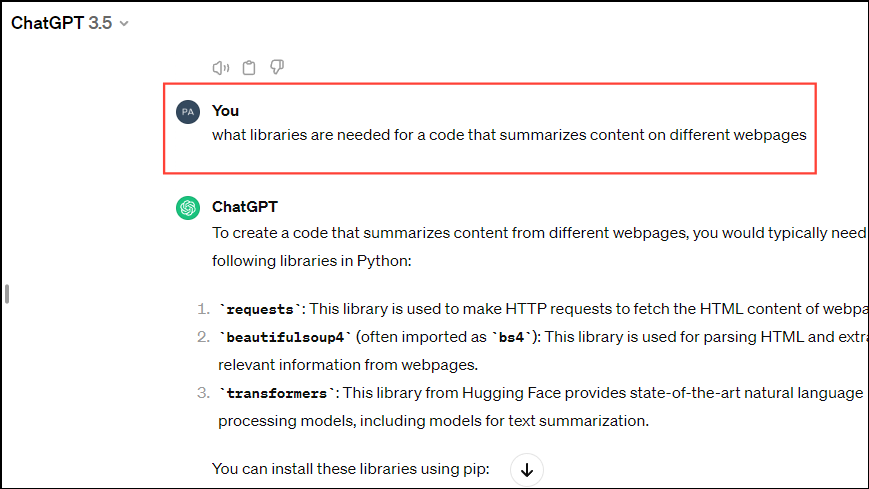Click the 'ChatGPT' responder name
869x489 pixels.
click(244, 207)
